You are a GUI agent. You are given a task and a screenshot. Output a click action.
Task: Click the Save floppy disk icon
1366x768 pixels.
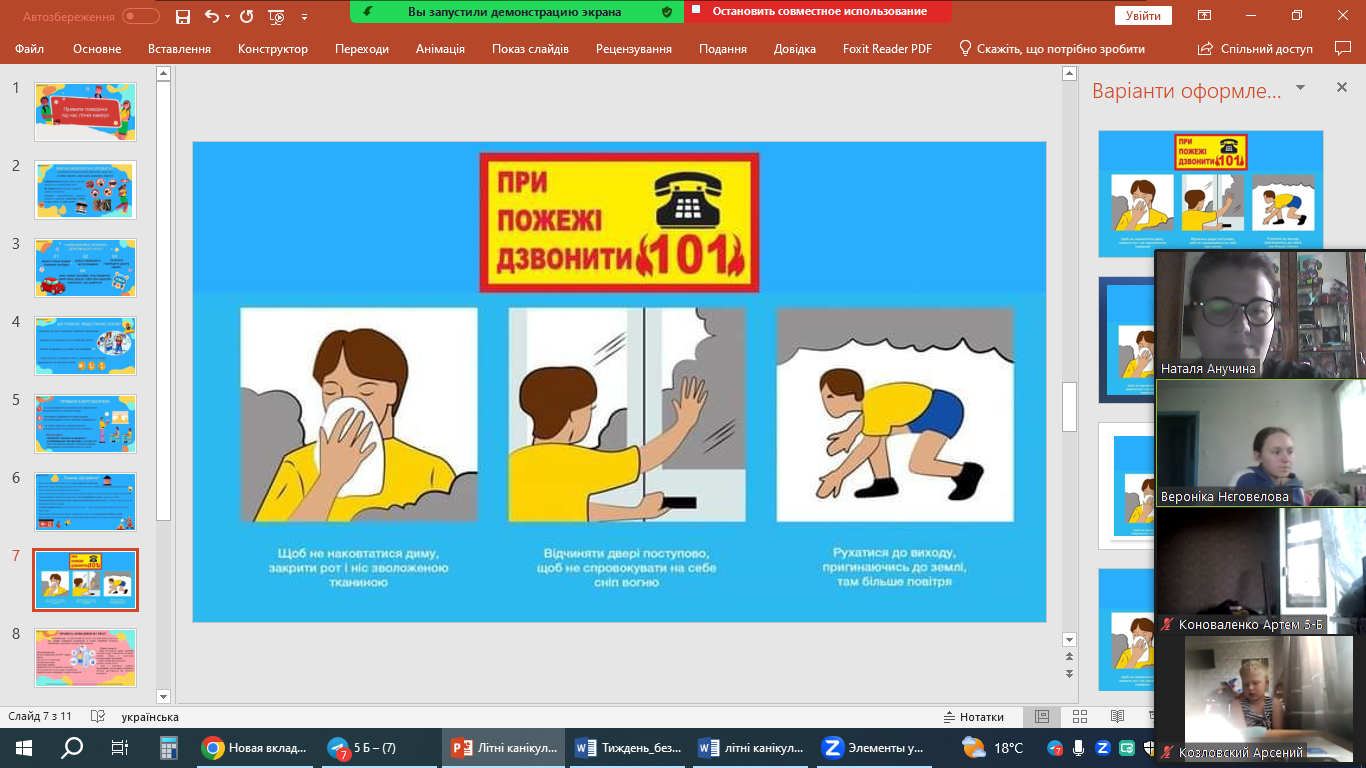tap(182, 16)
